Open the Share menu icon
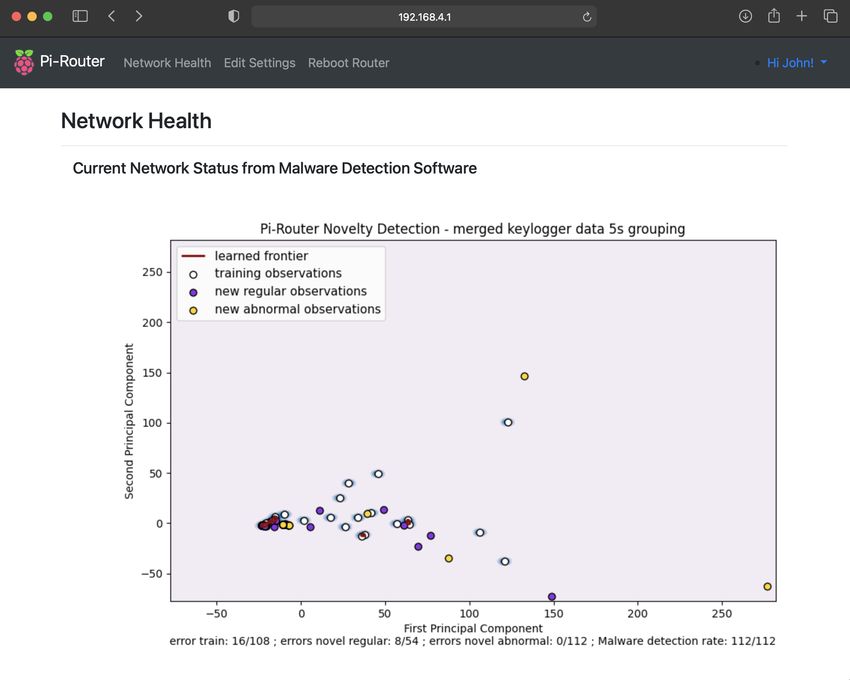 point(774,16)
